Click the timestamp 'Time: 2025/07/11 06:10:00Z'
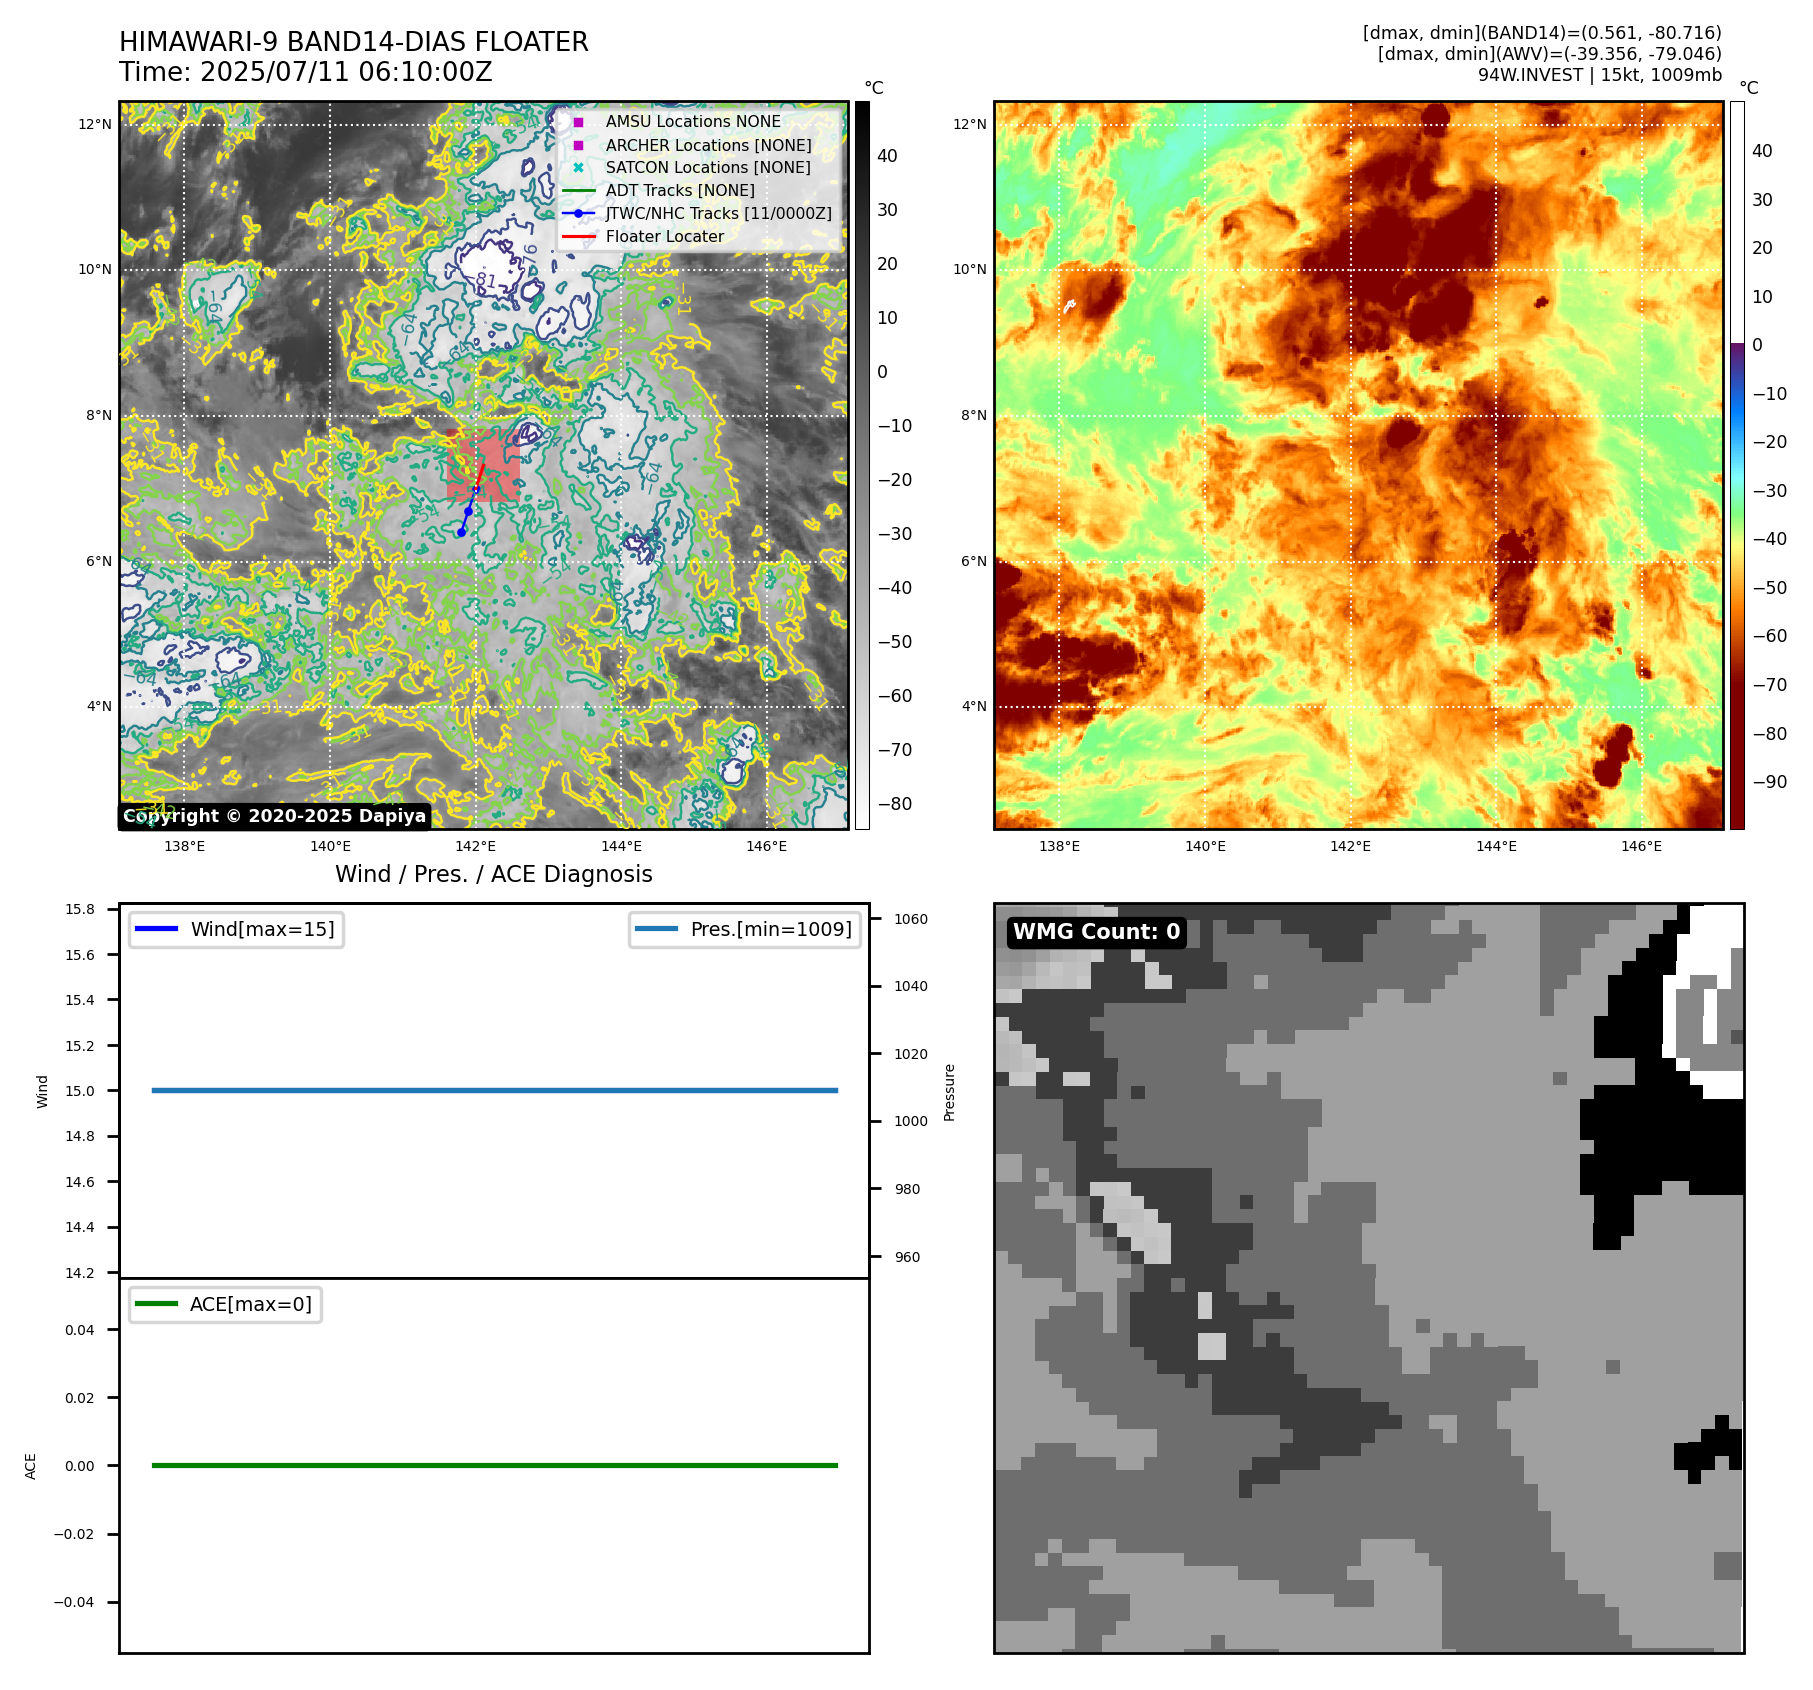 [x=306, y=72]
